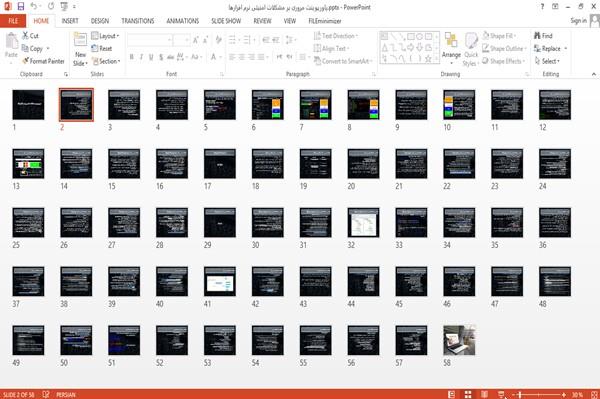The height and width of the screenshot is (399, 600).
Task: Select slide 10 thumbnail
Action: [459, 105]
